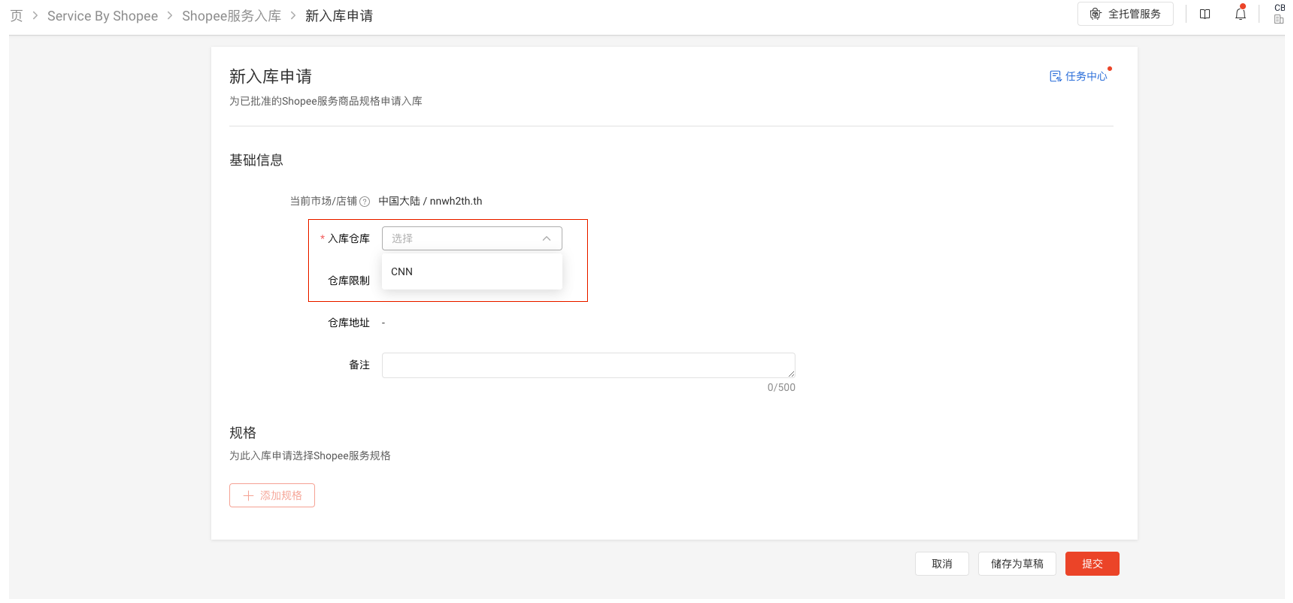Click 储存为草稿 to save the draft

[1017, 564]
